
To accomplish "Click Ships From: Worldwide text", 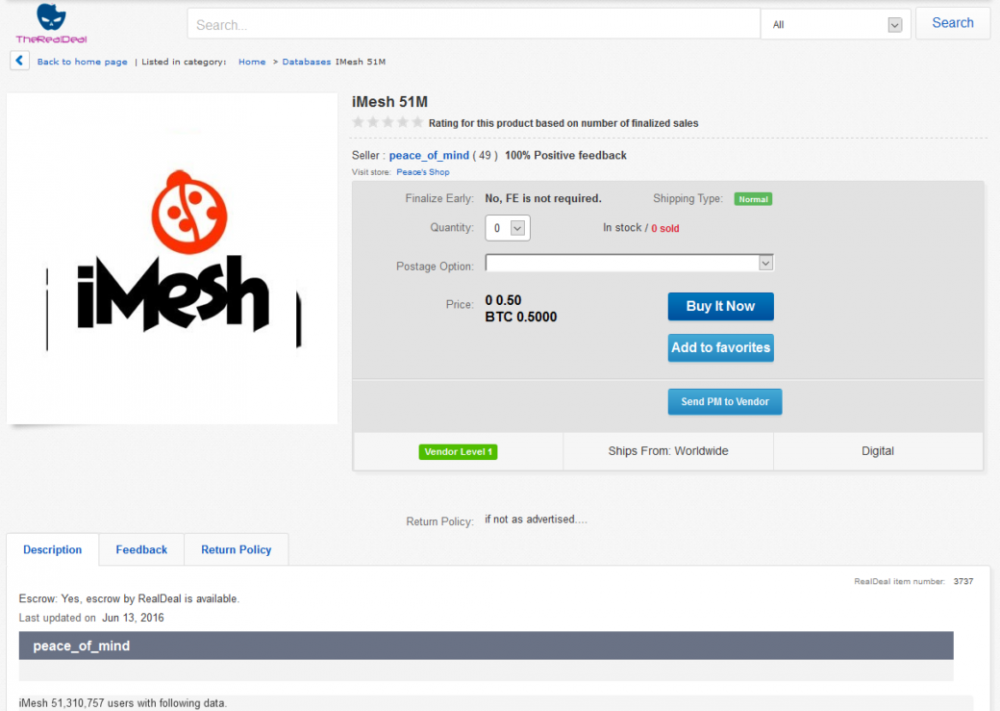I will coord(668,451).
